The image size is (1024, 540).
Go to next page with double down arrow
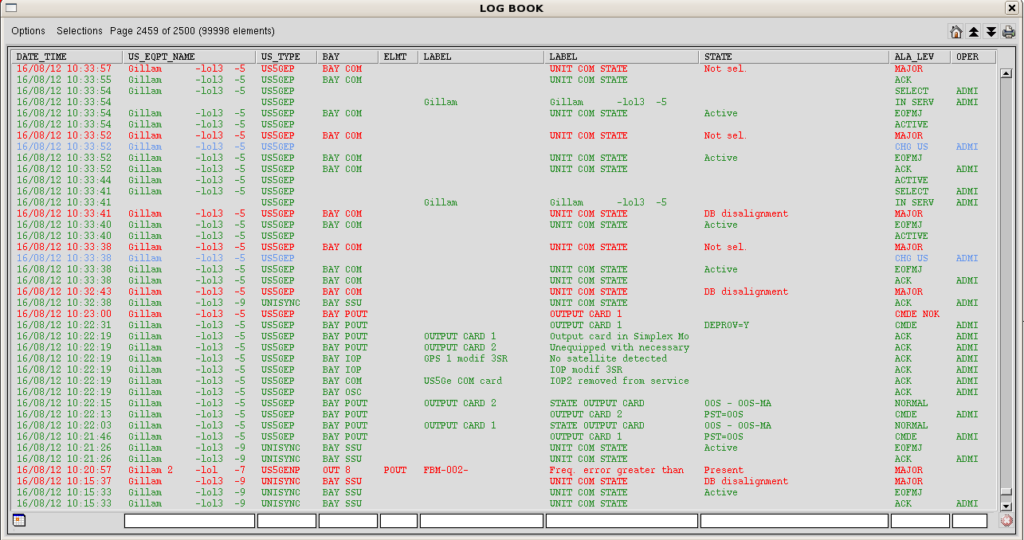[990, 32]
